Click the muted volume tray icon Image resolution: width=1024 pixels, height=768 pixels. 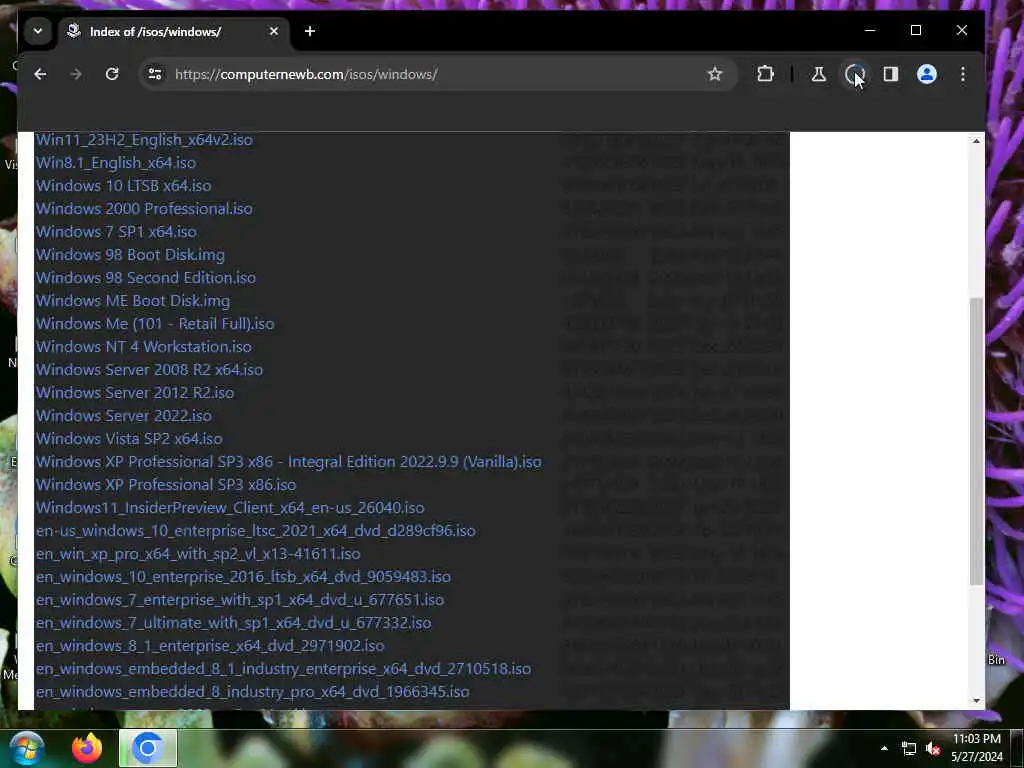(x=933, y=748)
